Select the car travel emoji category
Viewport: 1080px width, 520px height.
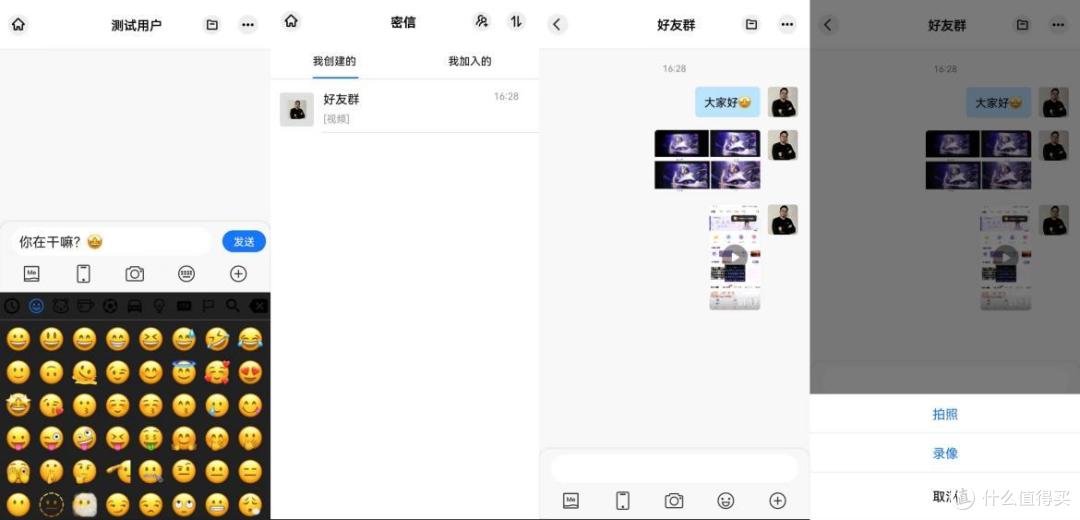[x=135, y=306]
